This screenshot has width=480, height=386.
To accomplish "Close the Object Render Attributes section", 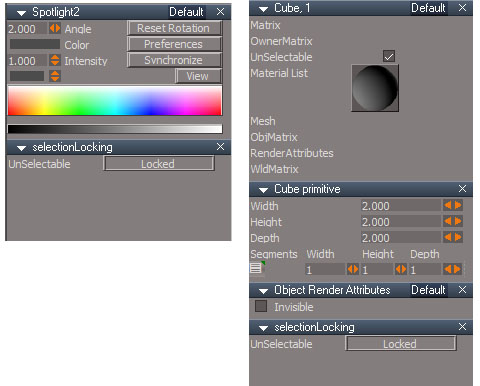I will [x=462, y=290].
